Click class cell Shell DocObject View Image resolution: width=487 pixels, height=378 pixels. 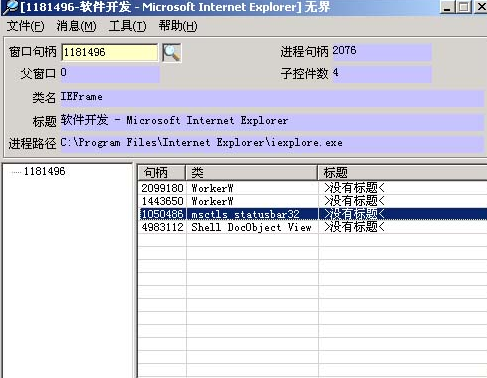tap(251, 227)
